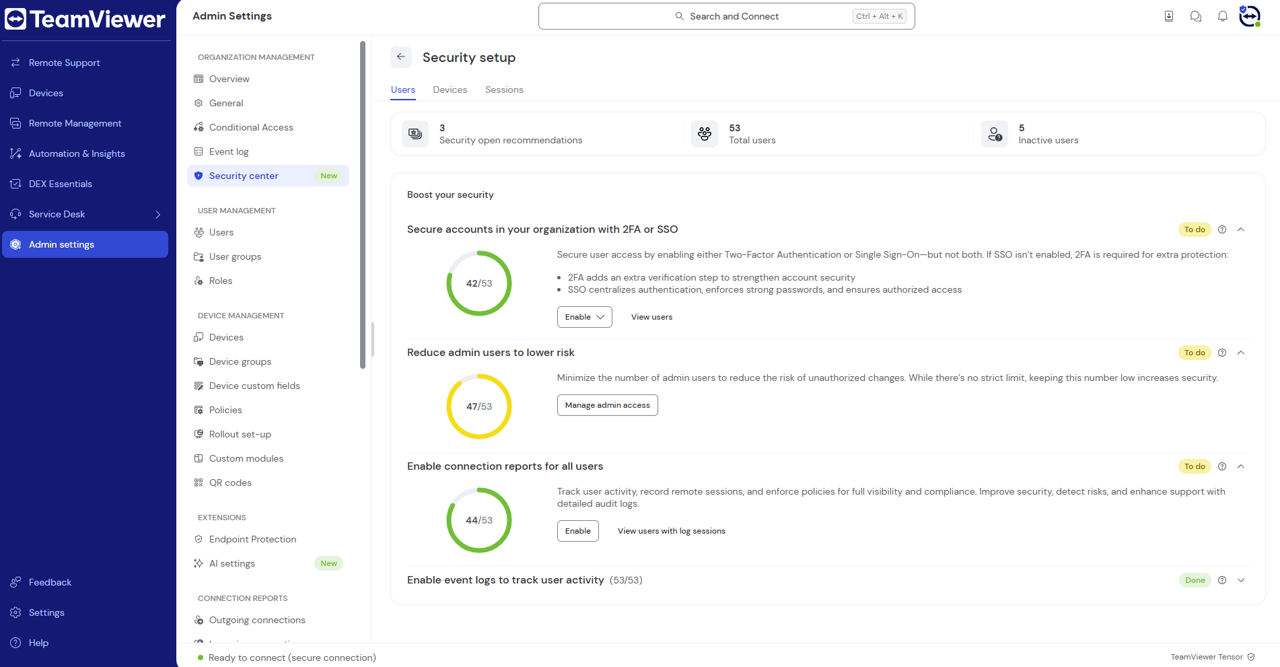Click help icon for connection reports section
Viewport: 1280px width, 667px height.
coord(1222,467)
